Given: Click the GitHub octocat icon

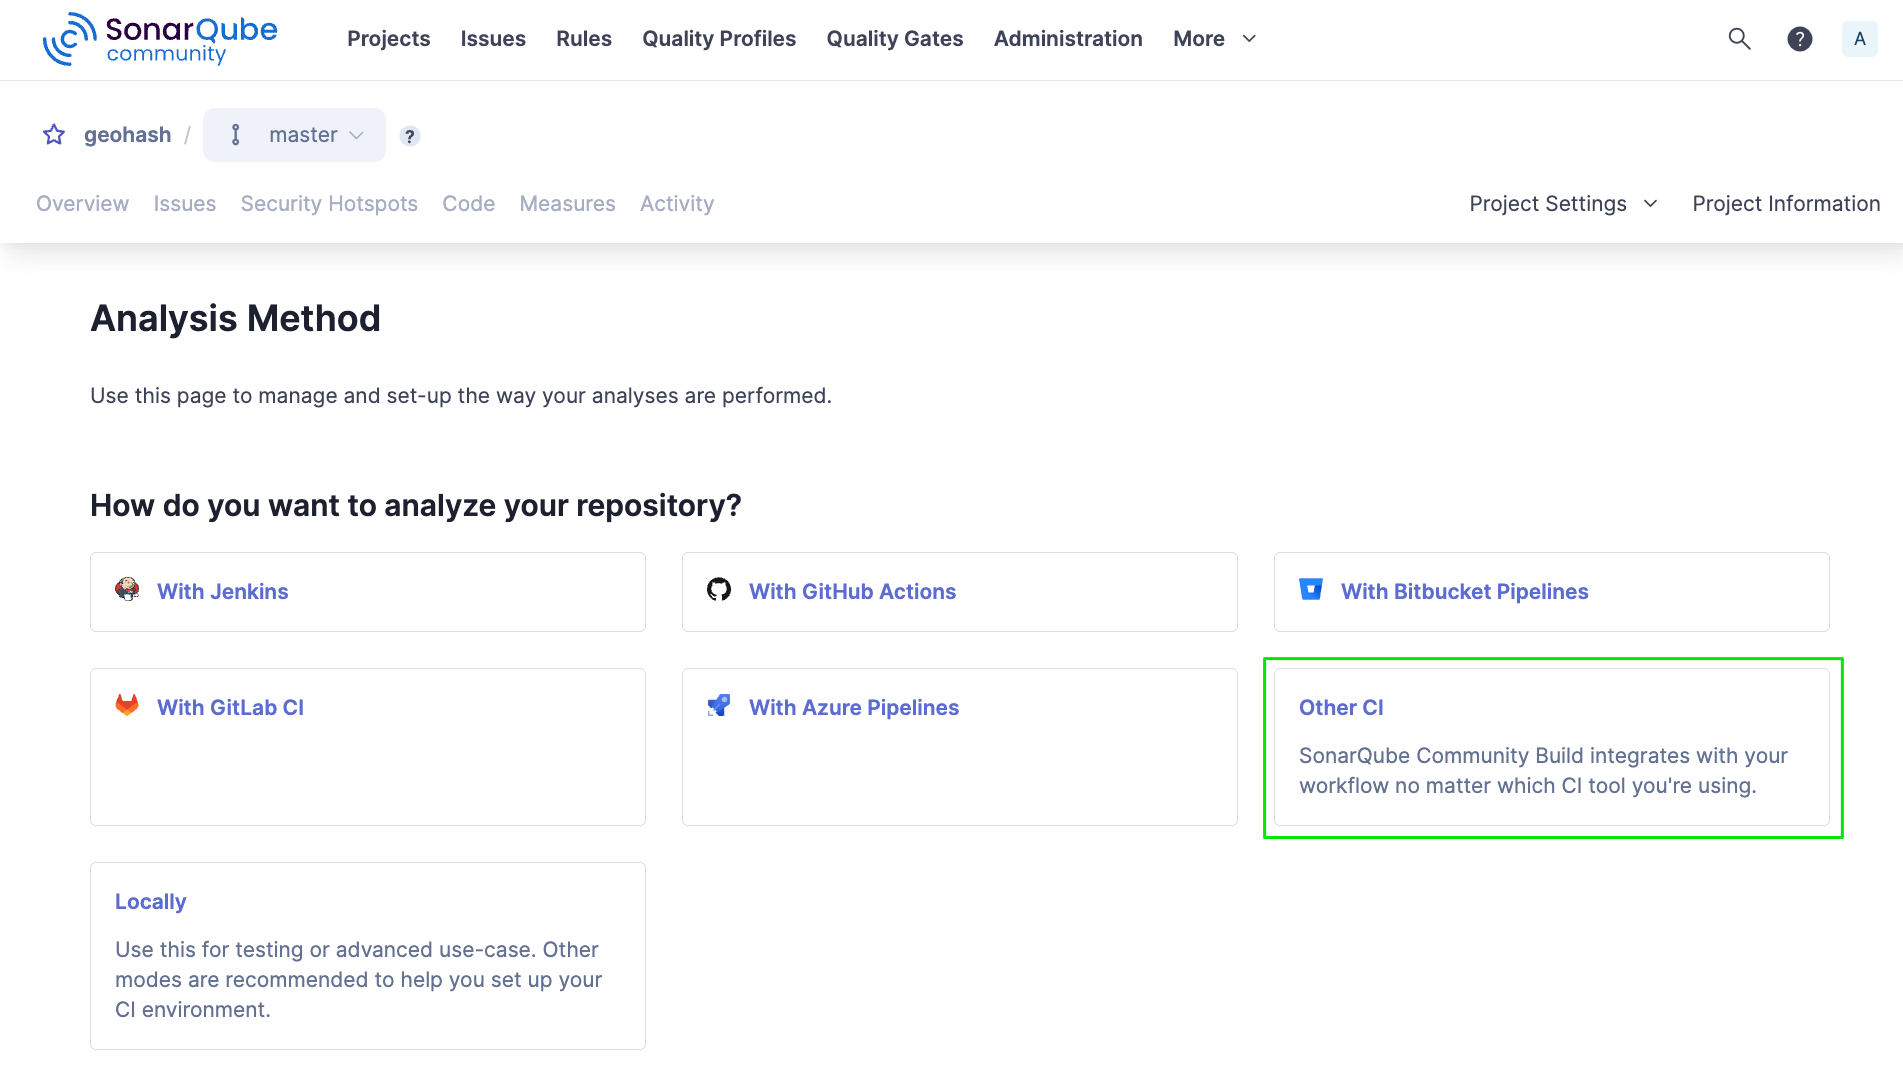Looking at the screenshot, I should [x=719, y=590].
